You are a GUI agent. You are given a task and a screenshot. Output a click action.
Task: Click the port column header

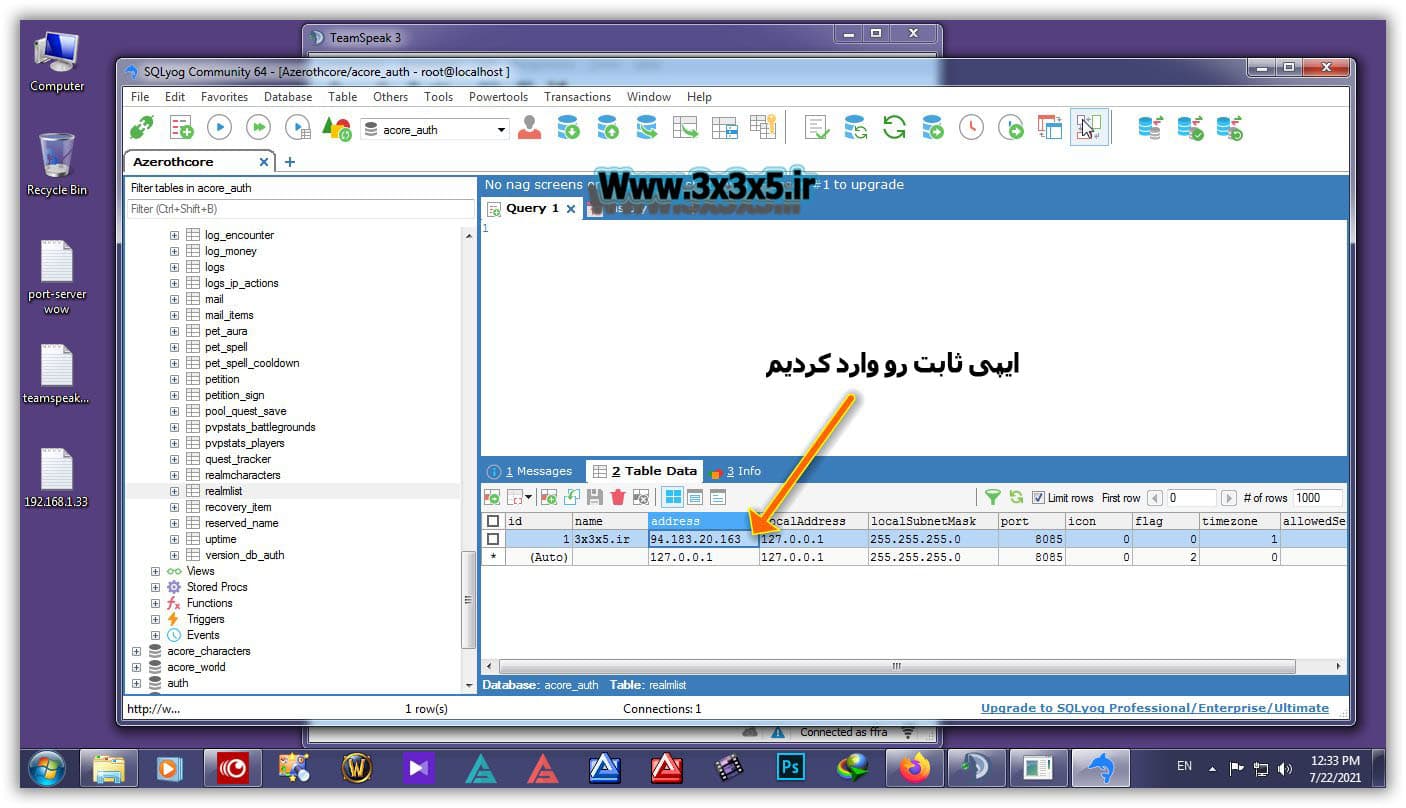coord(1031,521)
